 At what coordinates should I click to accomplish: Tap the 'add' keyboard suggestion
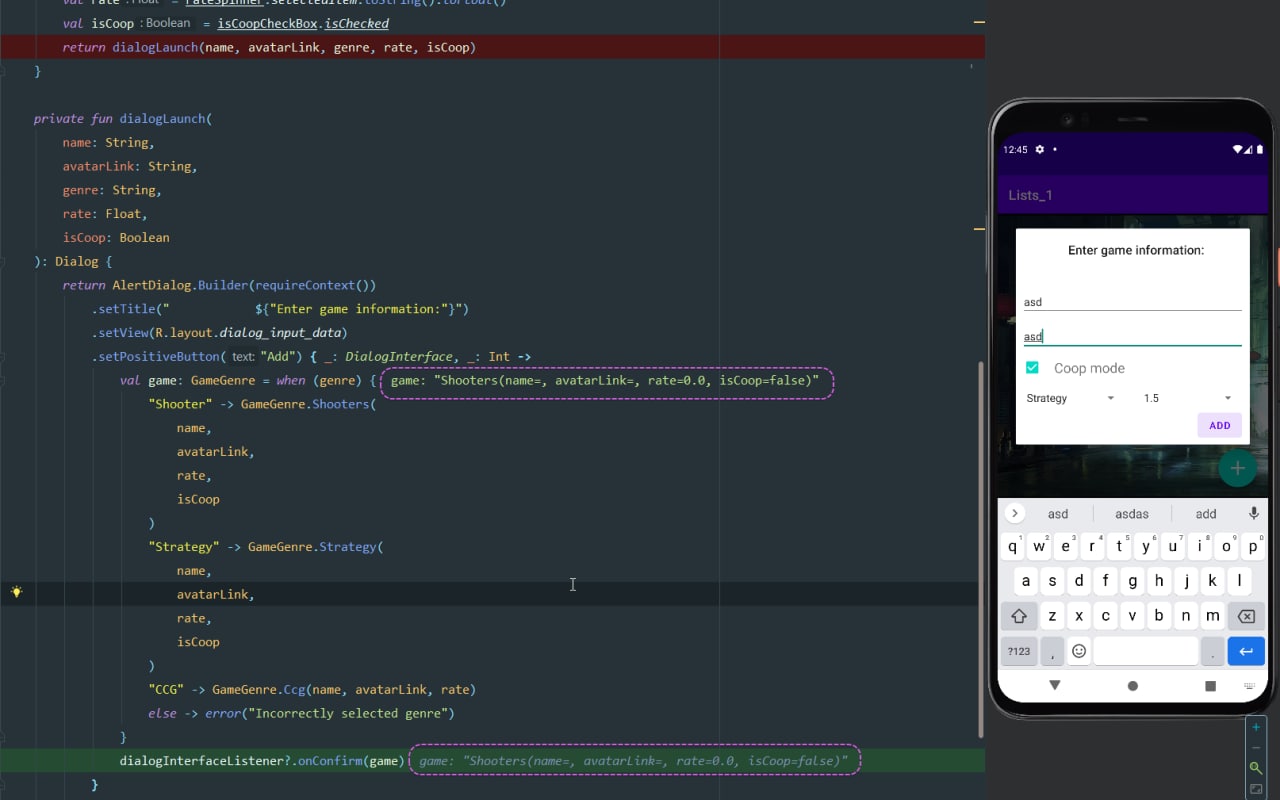(x=1206, y=514)
